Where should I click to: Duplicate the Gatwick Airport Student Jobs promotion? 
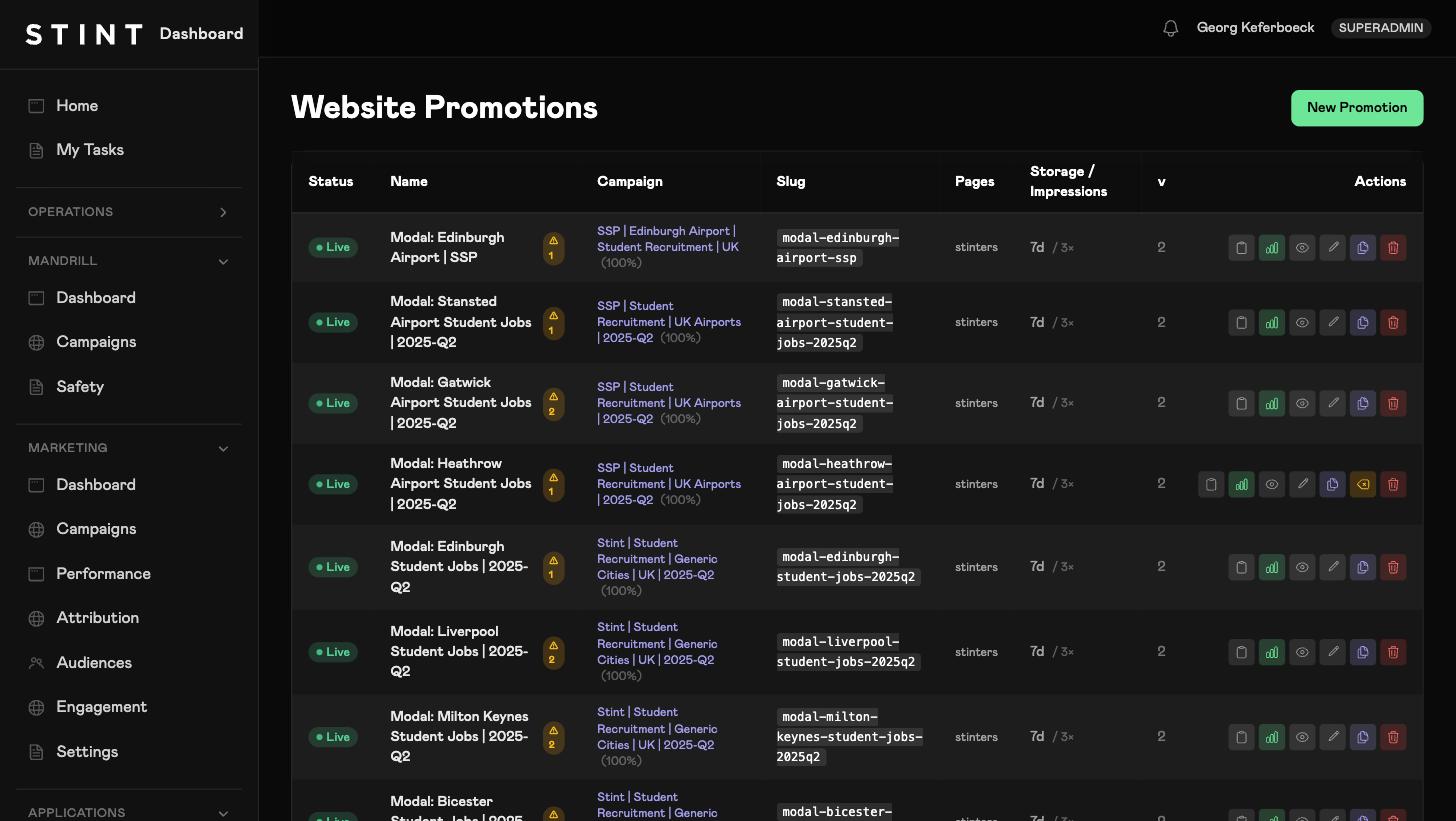tap(1363, 404)
